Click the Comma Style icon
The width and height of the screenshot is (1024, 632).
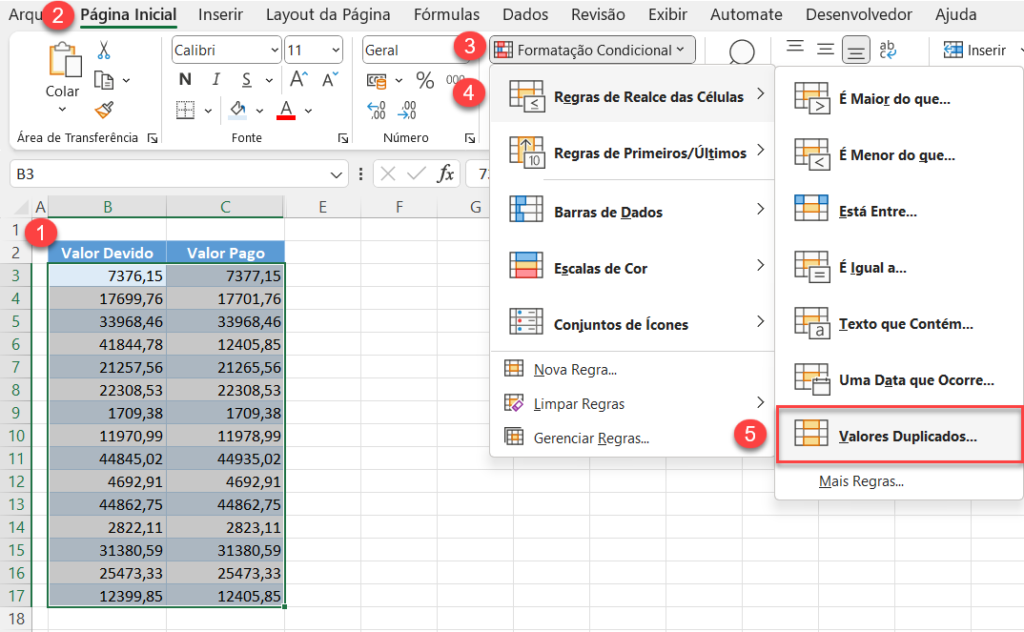[453, 78]
